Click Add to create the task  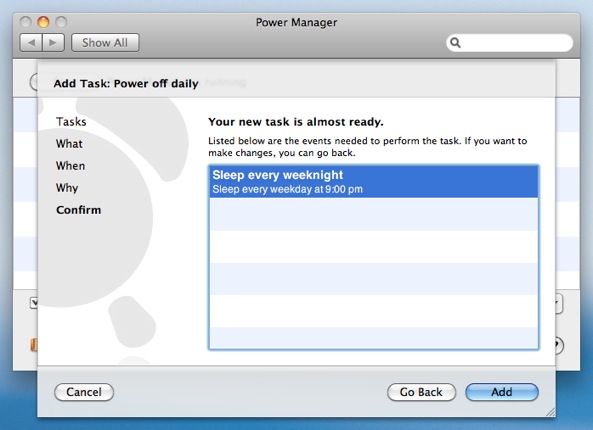point(502,392)
